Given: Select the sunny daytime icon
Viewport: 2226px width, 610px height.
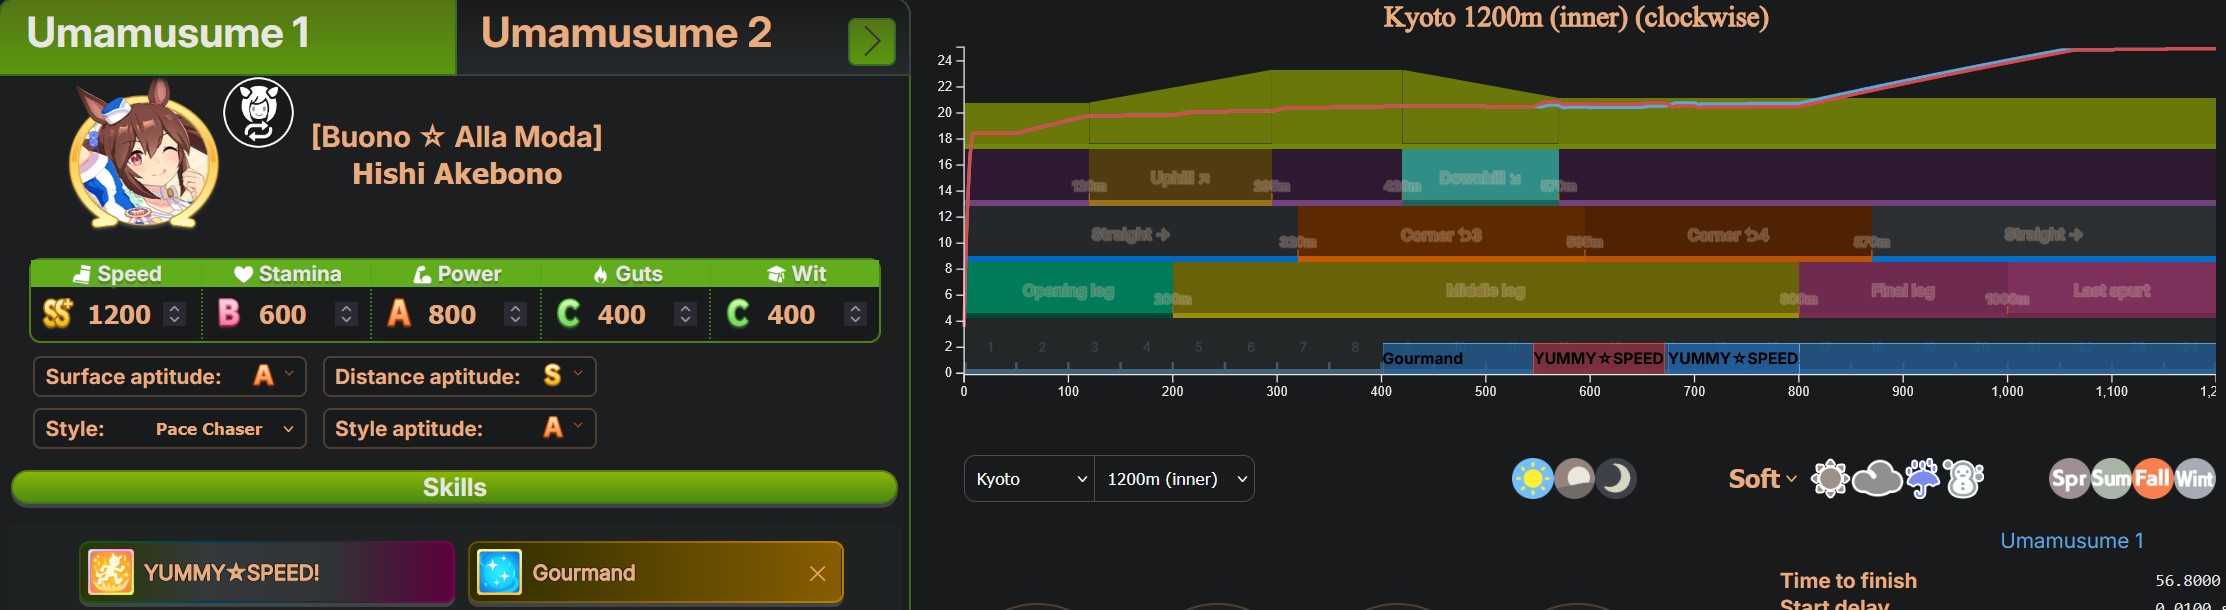Looking at the screenshot, I should [1532, 479].
